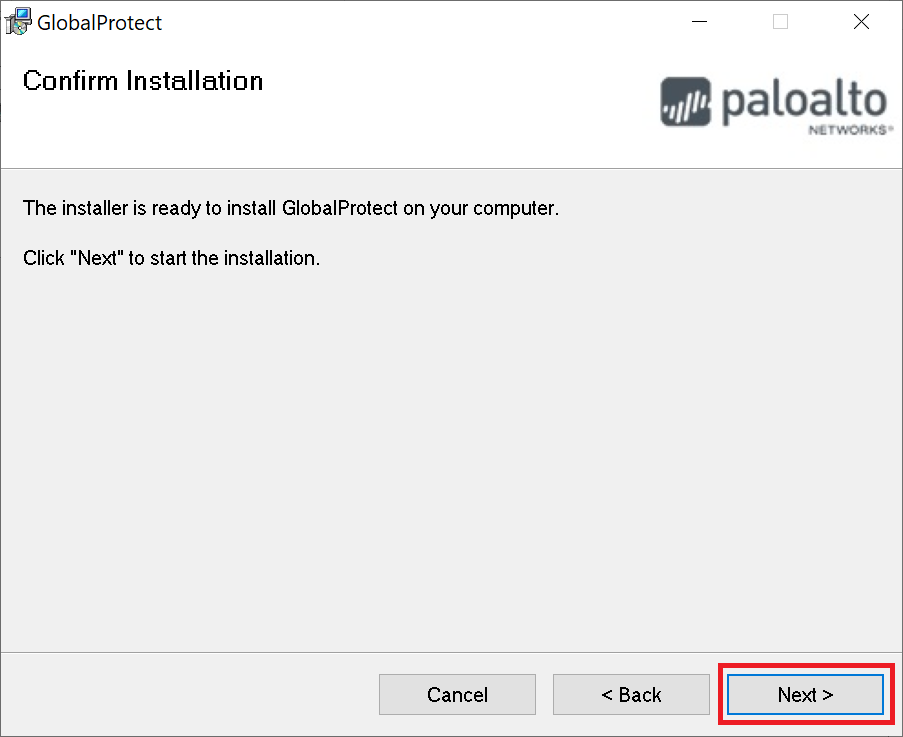Viewport: 903px width, 737px height.
Task: Click between the Cancel and Back buttons
Action: (x=545, y=694)
